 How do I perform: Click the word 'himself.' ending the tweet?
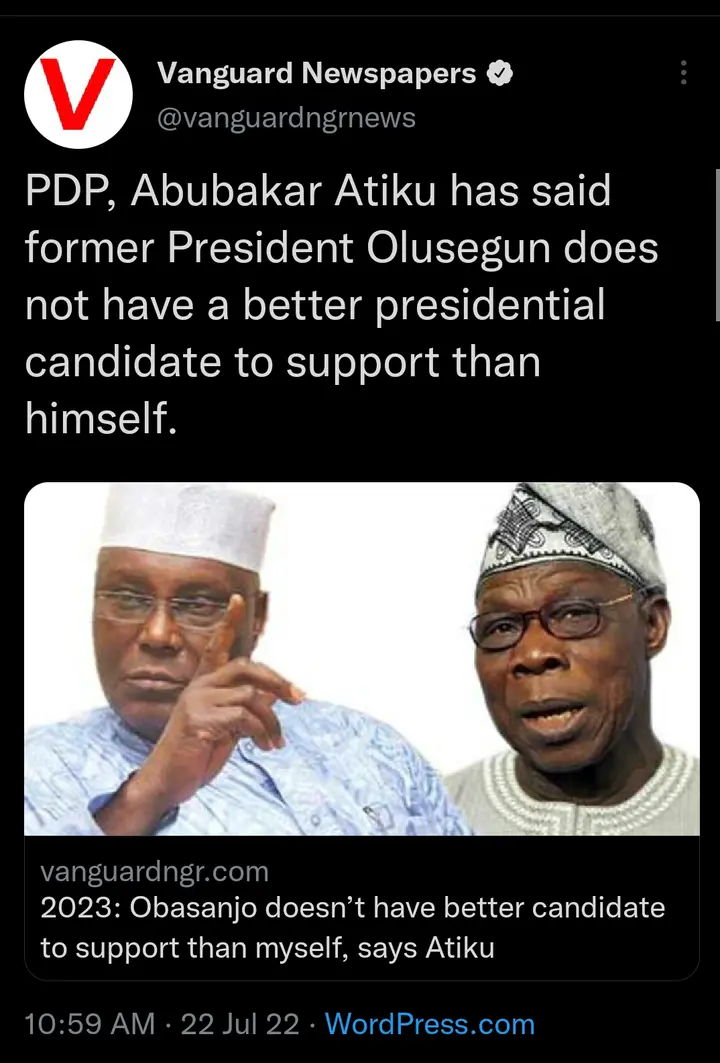click(x=102, y=417)
